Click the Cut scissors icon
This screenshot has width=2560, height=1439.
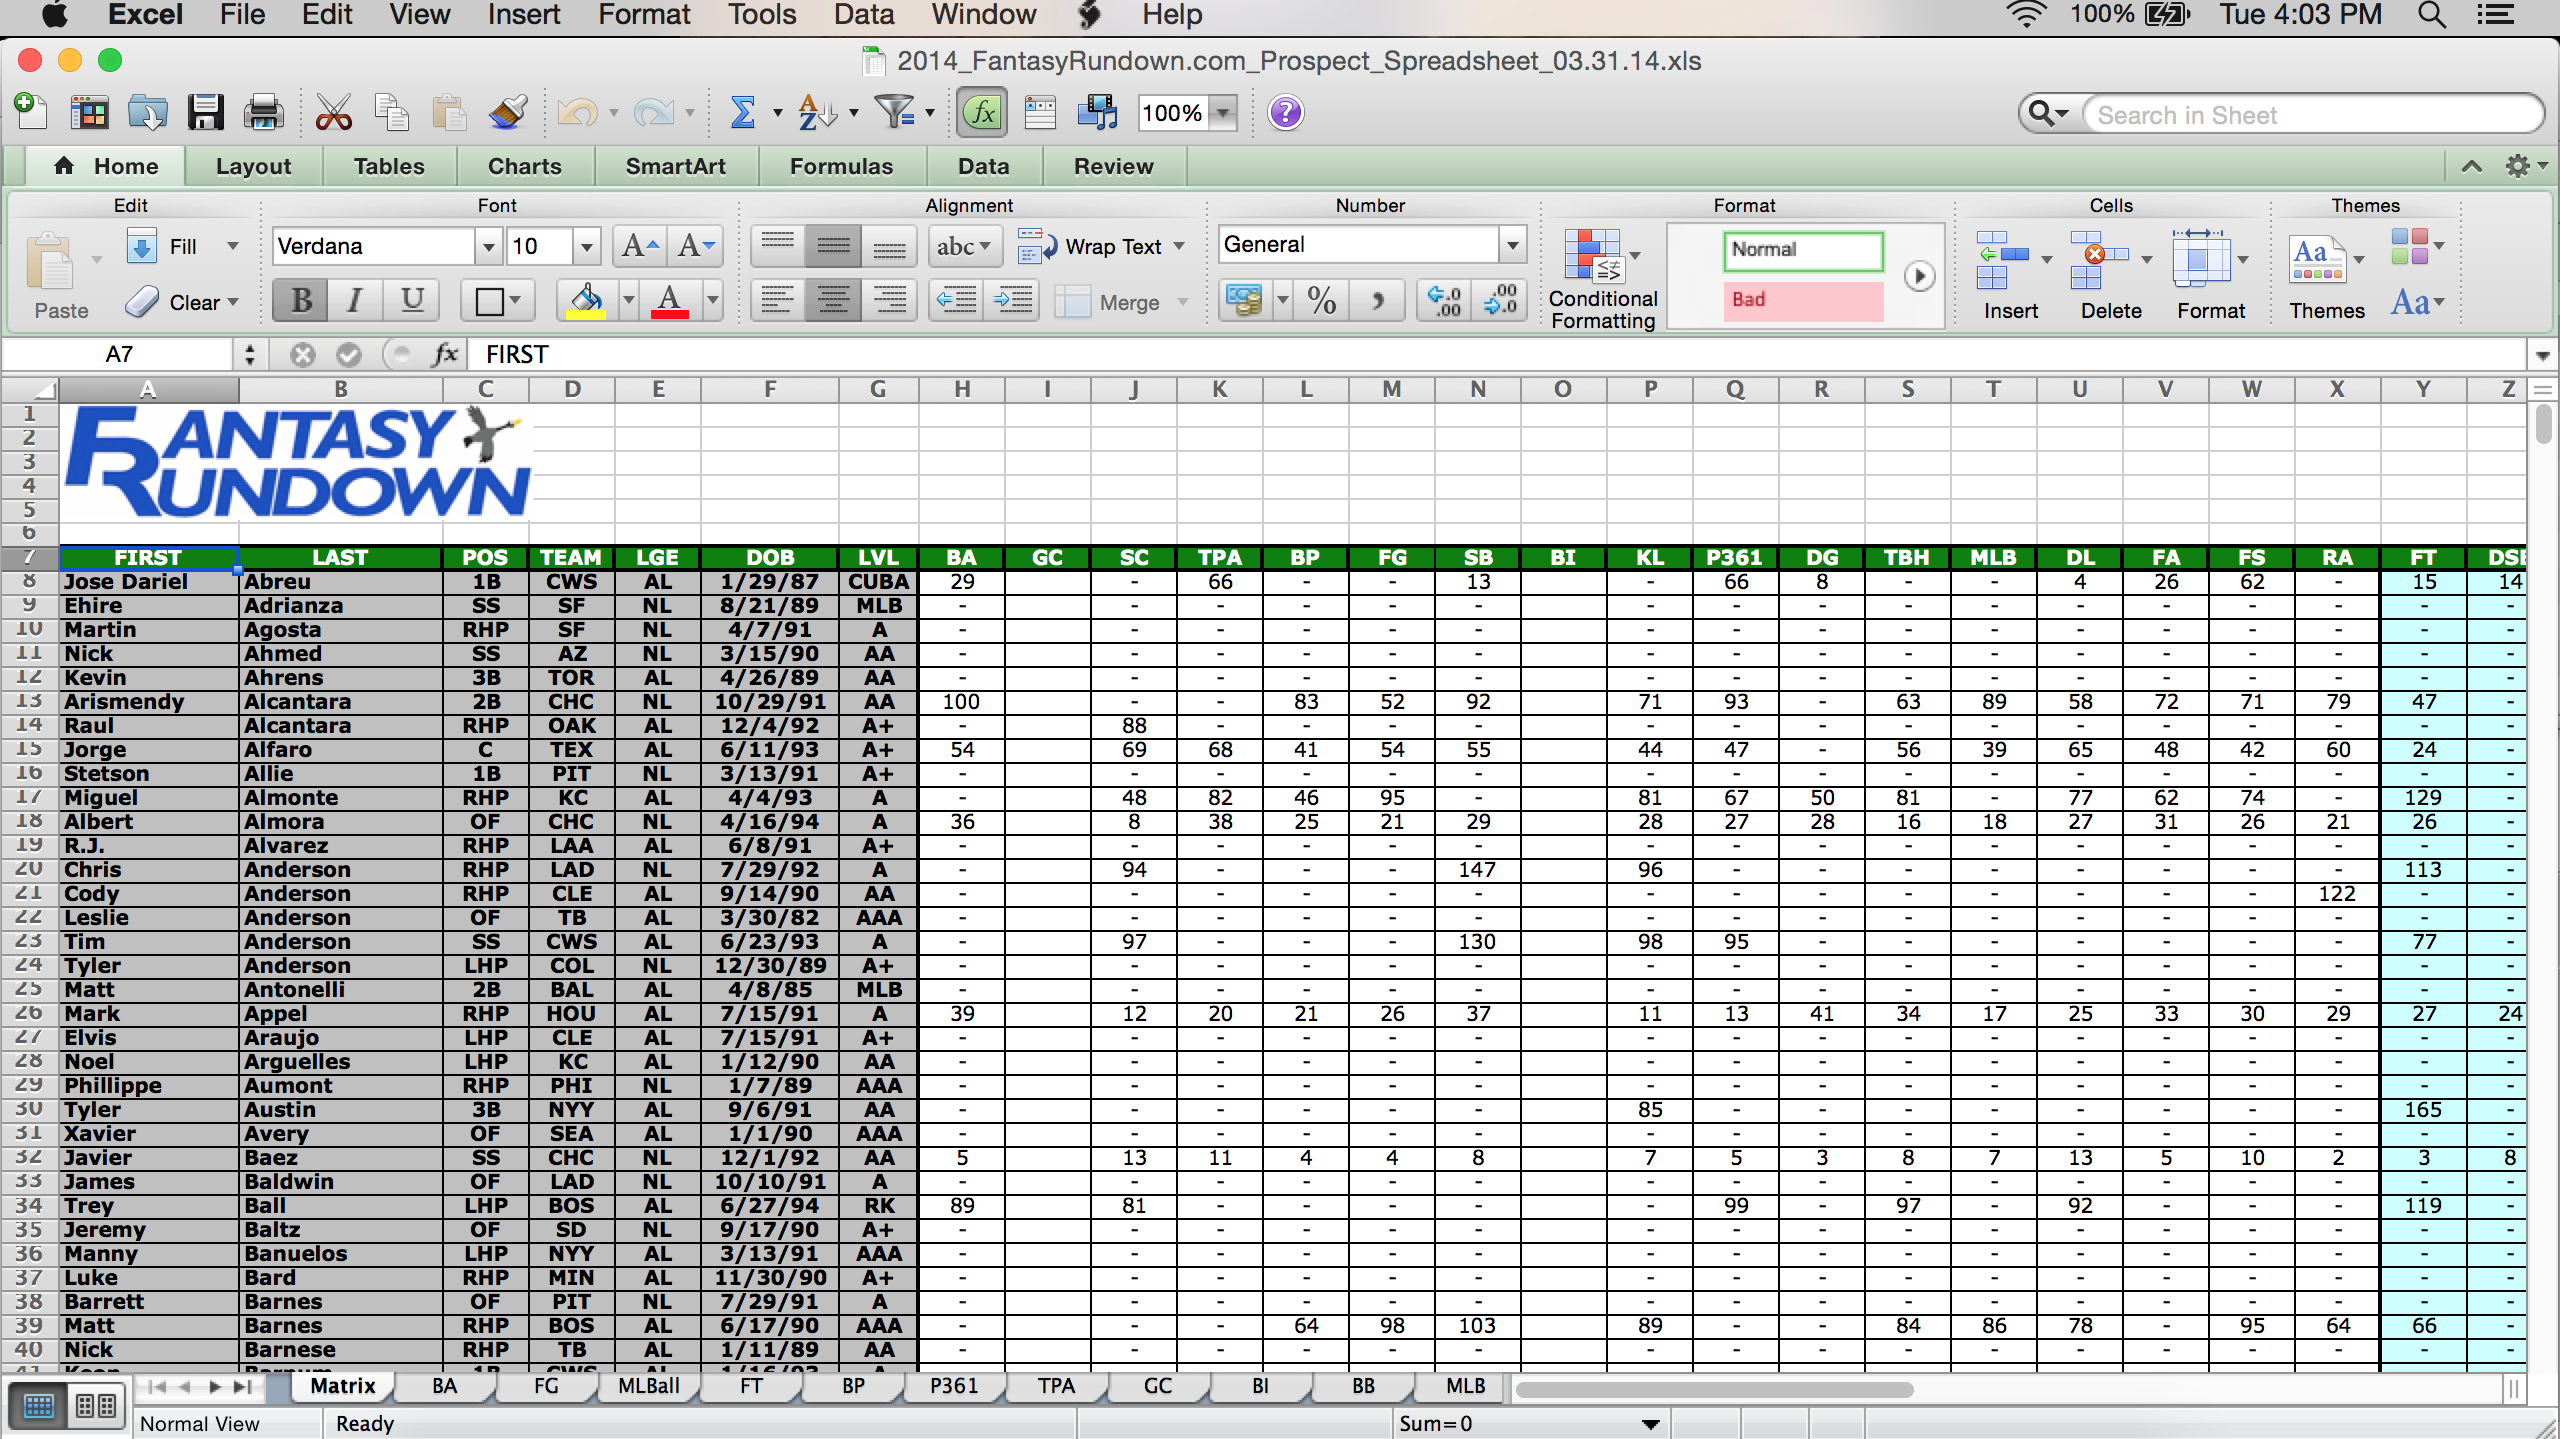(333, 112)
